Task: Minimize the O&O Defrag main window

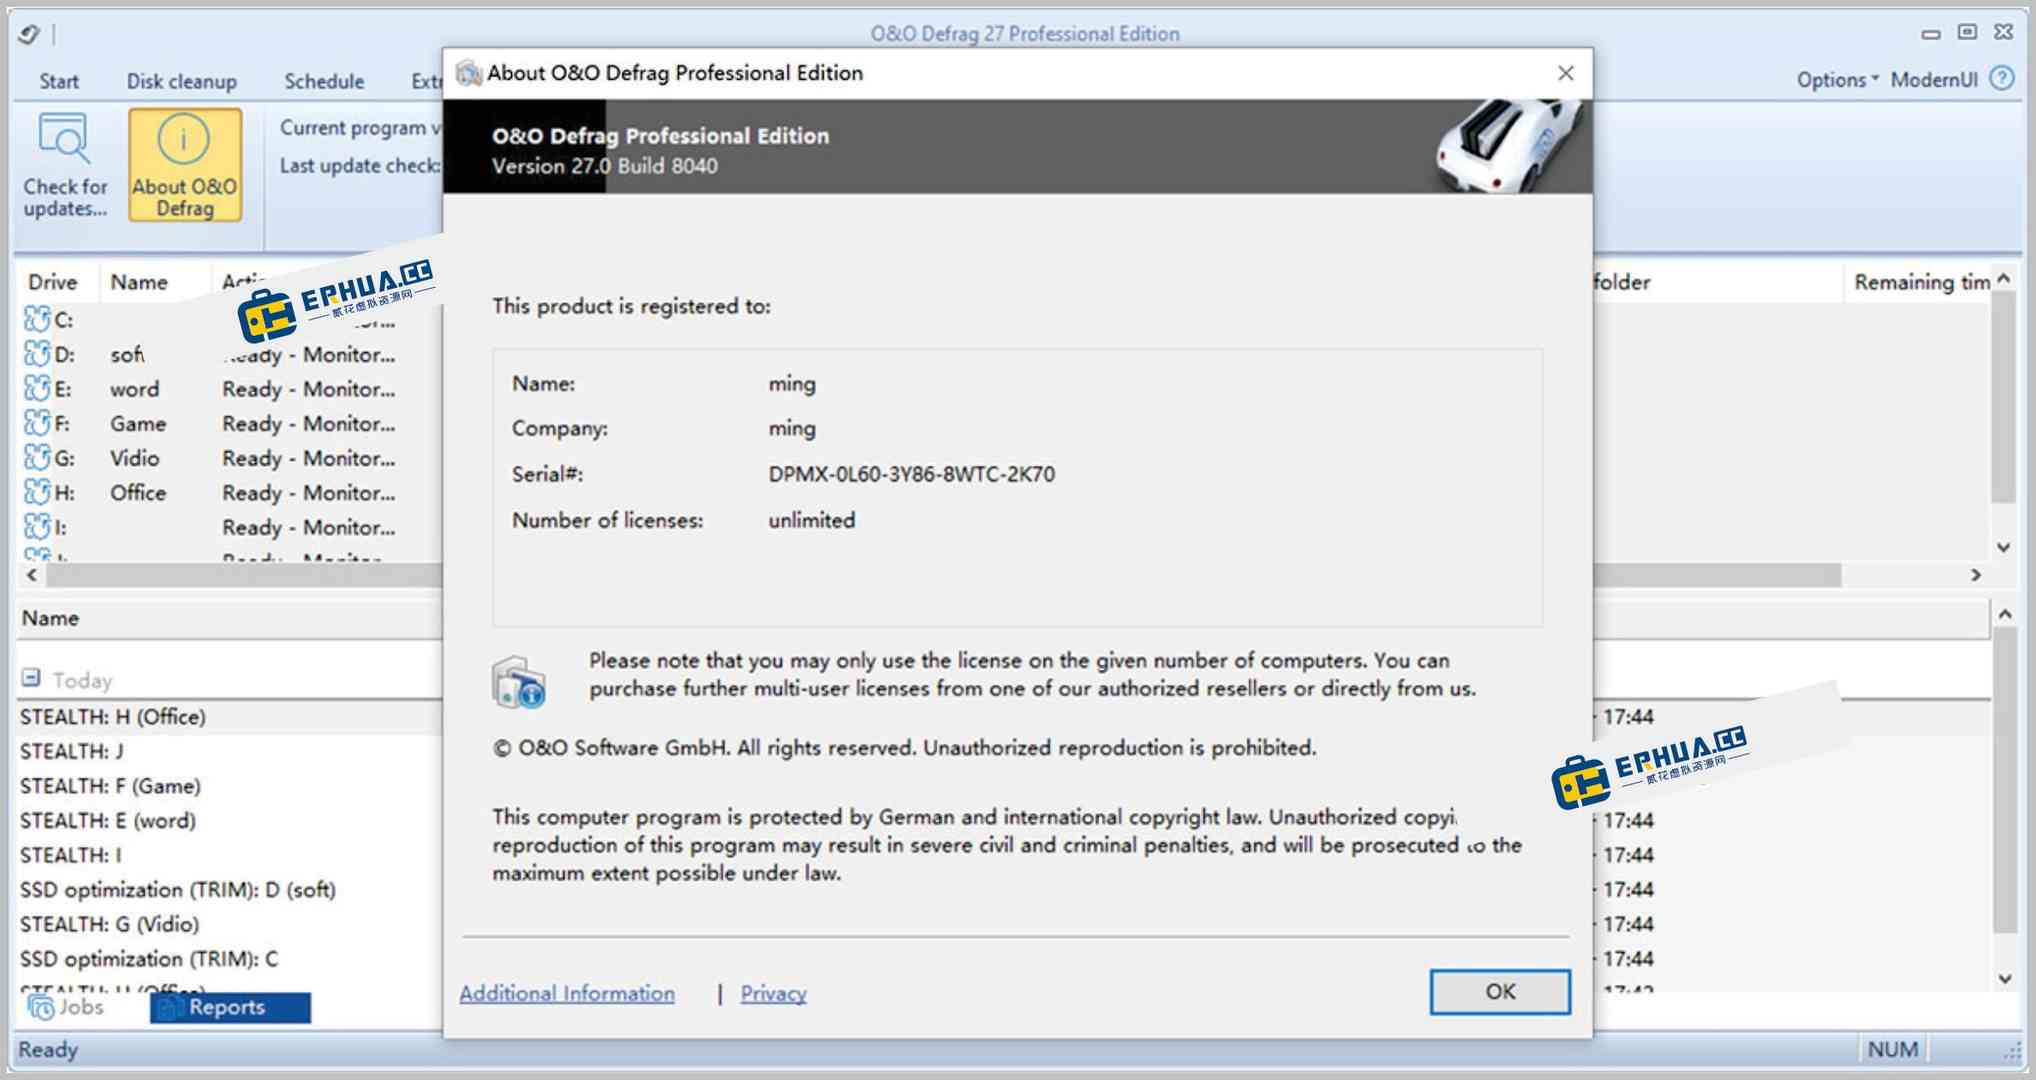Action: click(x=1931, y=34)
